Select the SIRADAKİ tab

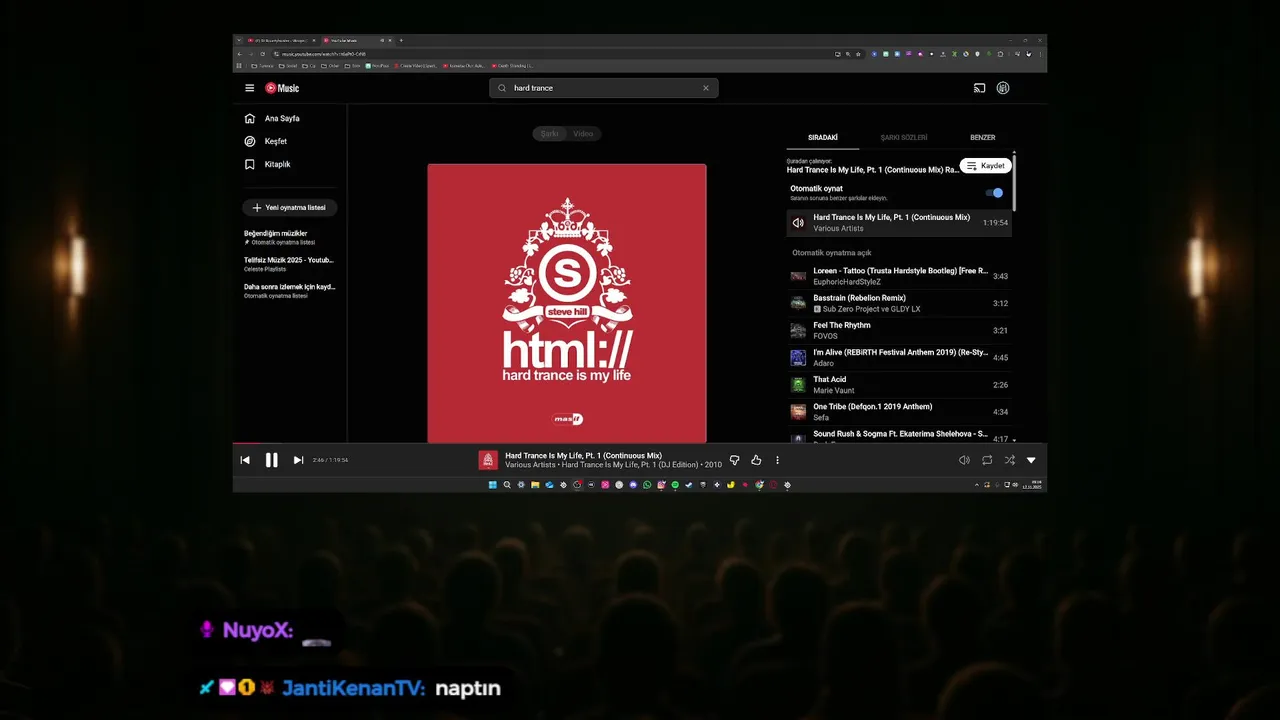tap(823, 137)
